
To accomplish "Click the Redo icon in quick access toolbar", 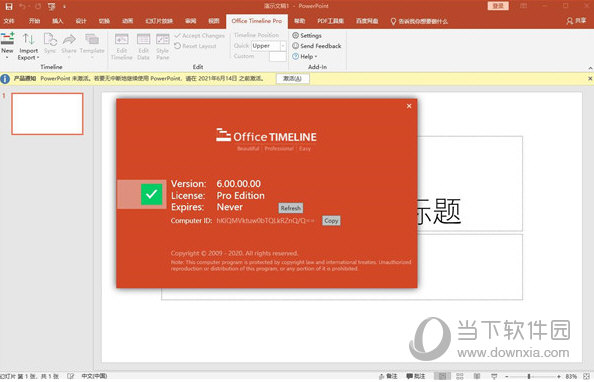I will 38,6.
